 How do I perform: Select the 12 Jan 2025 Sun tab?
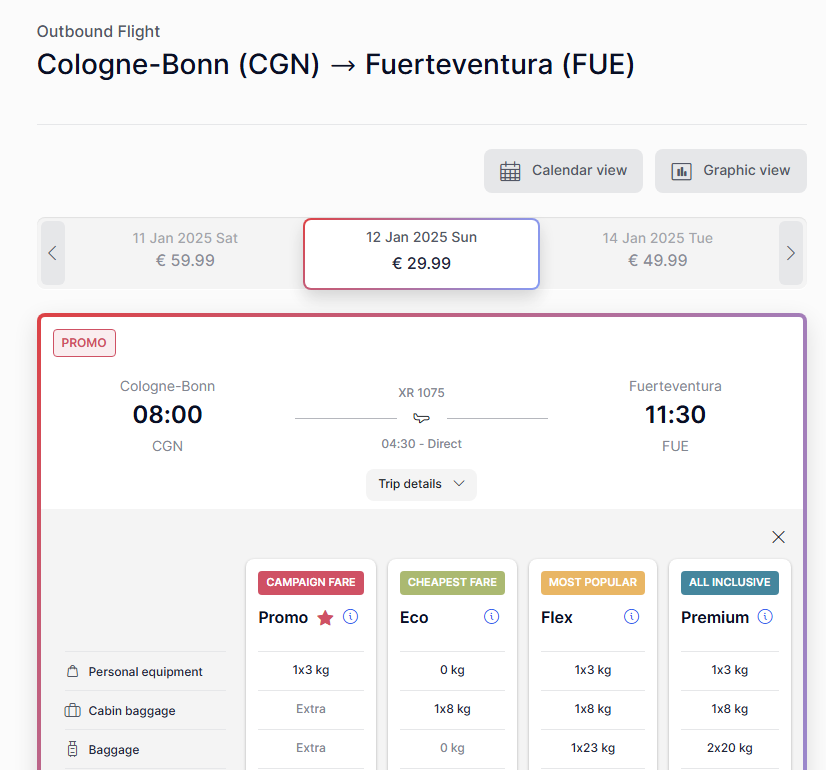[x=421, y=254]
